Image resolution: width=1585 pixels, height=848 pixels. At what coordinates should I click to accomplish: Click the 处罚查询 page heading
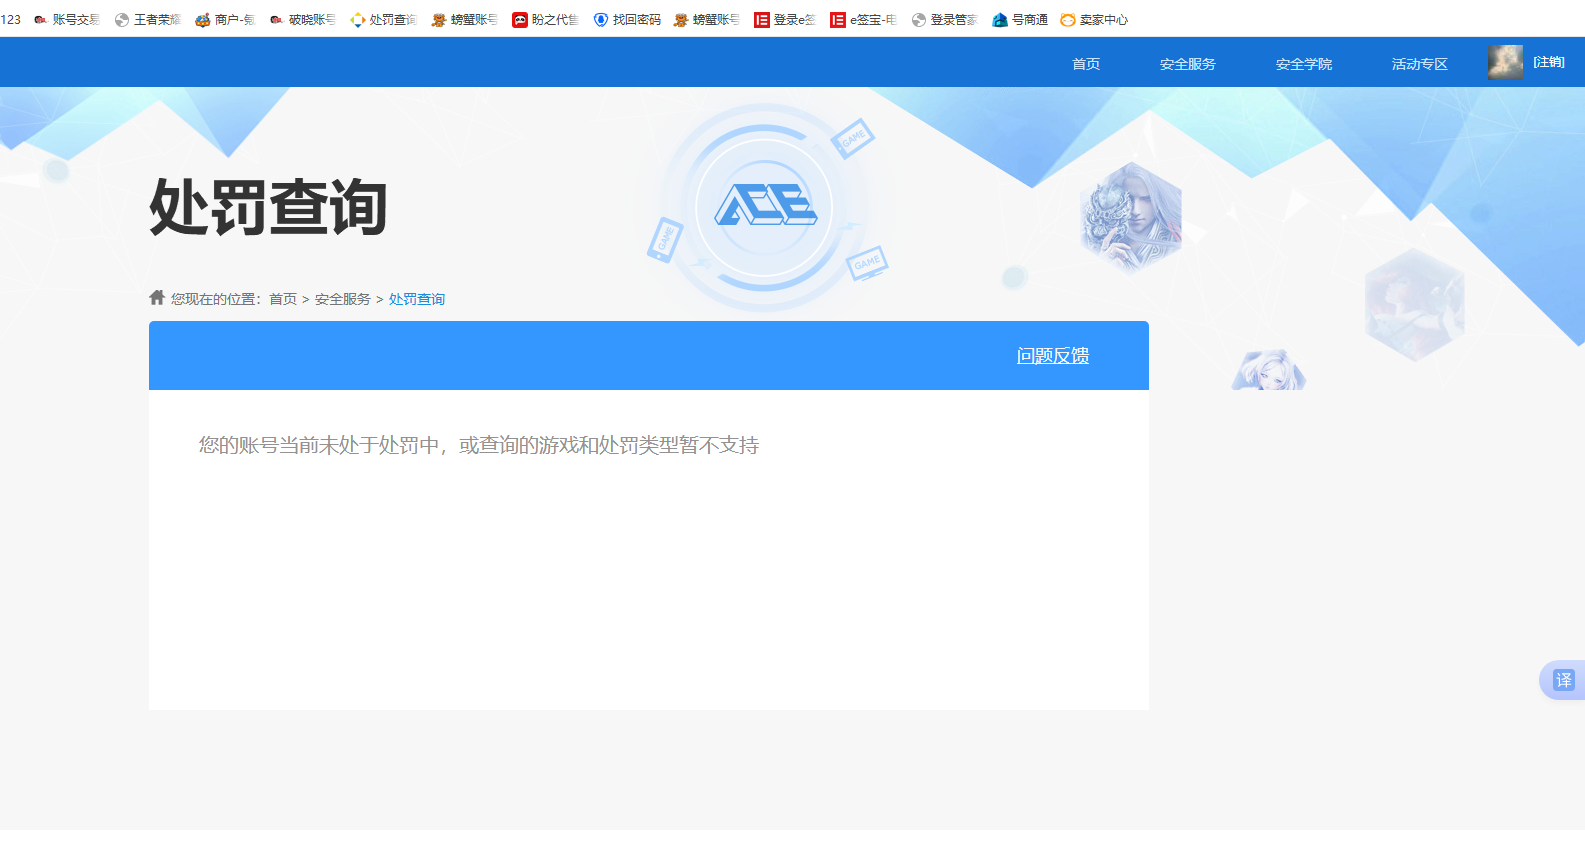tap(268, 208)
